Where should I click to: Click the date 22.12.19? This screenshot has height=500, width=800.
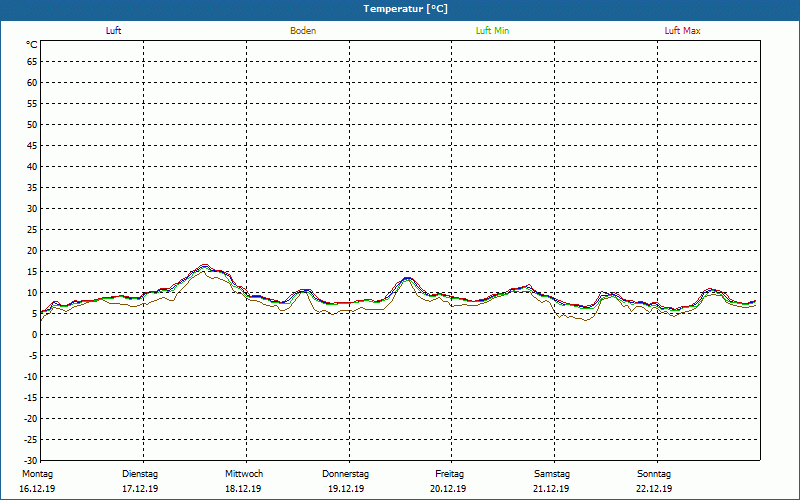(x=654, y=489)
